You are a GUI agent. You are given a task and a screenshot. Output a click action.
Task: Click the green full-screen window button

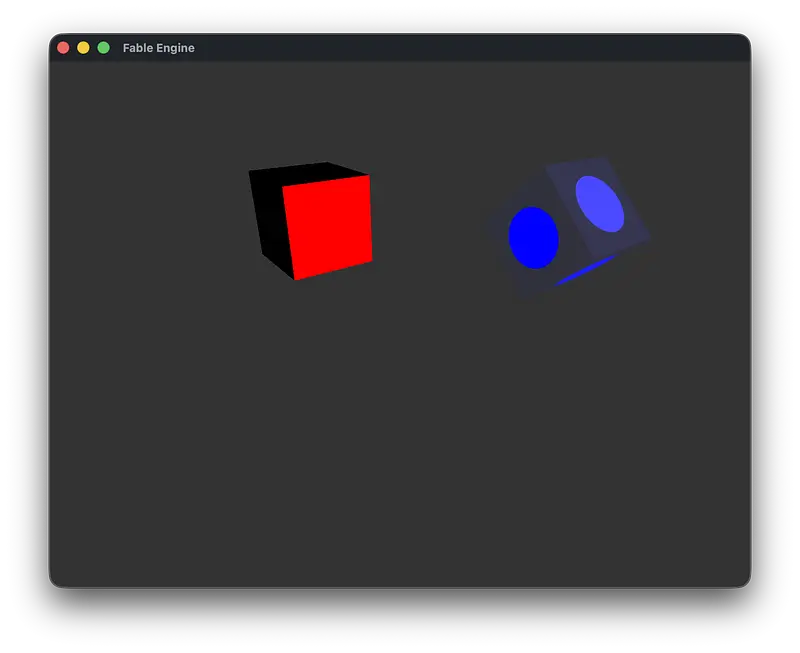pyautogui.click(x=103, y=48)
